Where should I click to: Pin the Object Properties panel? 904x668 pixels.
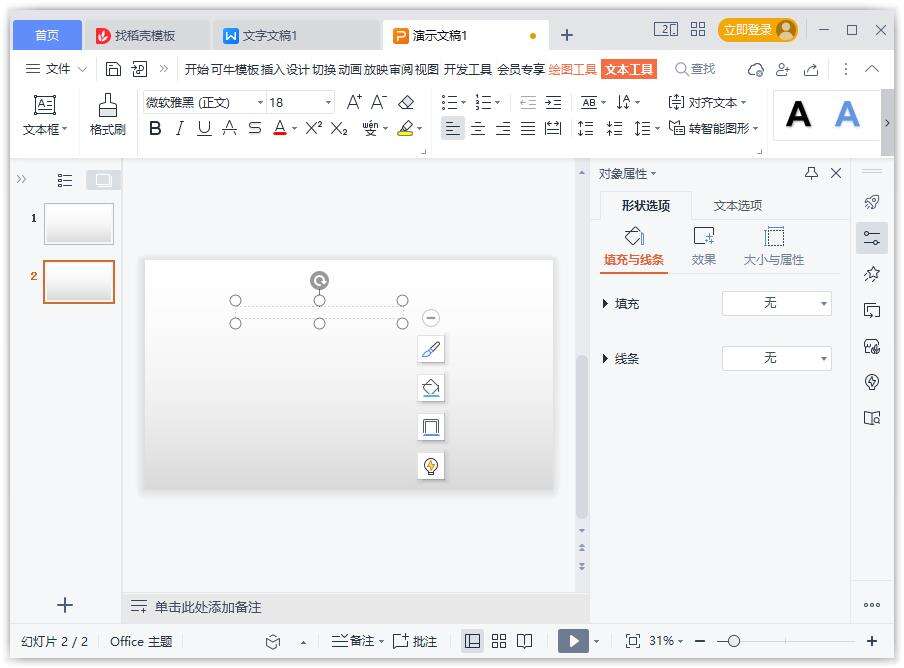tap(811, 173)
